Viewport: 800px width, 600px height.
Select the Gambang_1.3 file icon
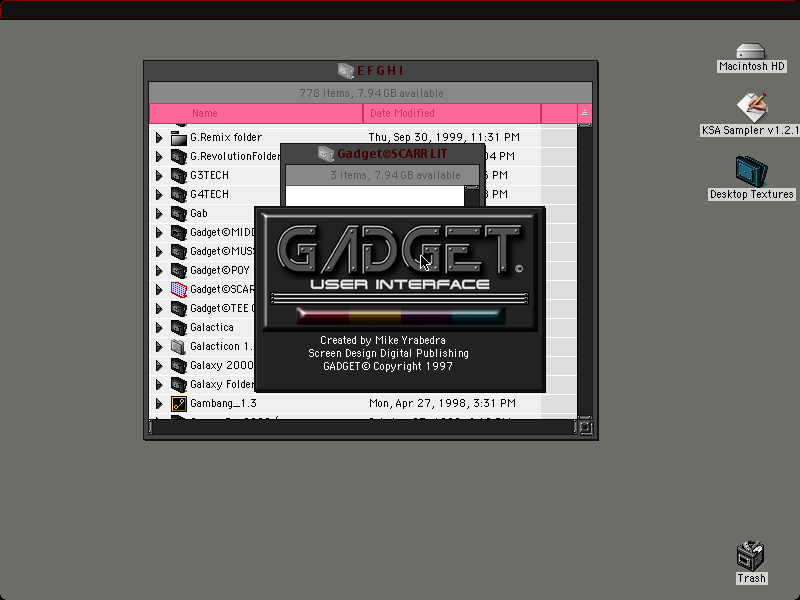[x=179, y=404]
